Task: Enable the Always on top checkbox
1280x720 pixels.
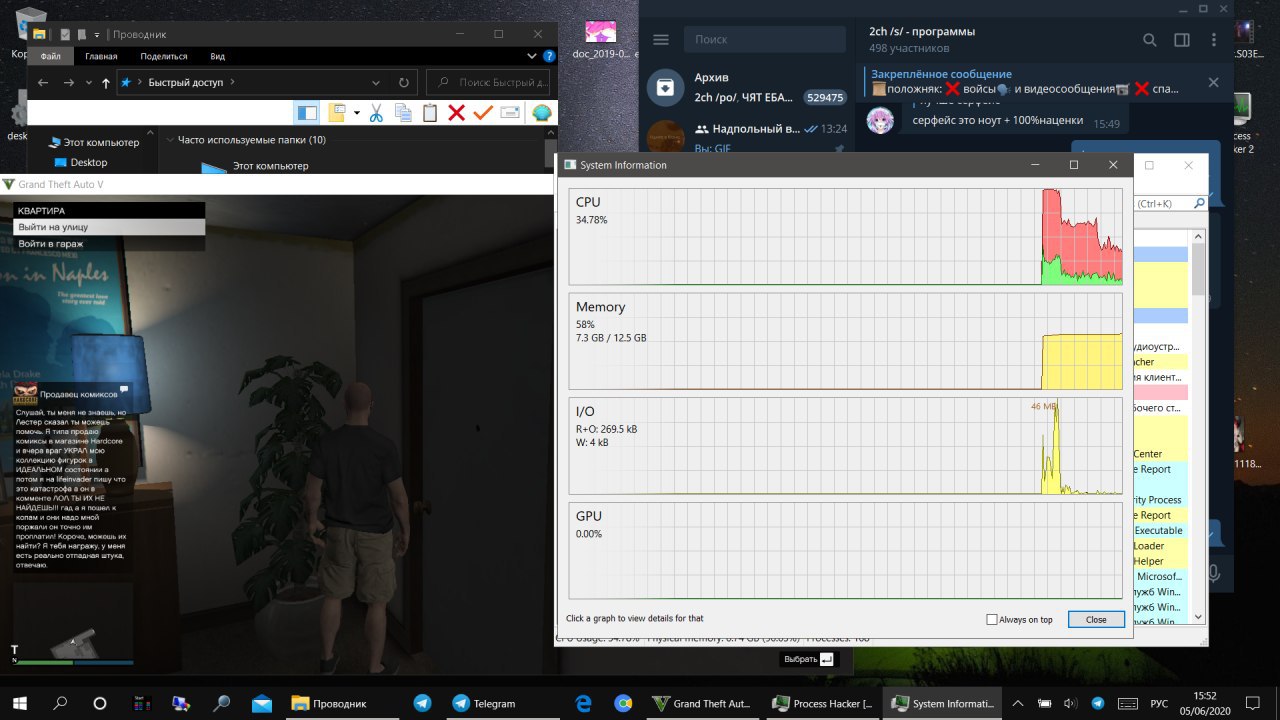Action: click(992, 620)
